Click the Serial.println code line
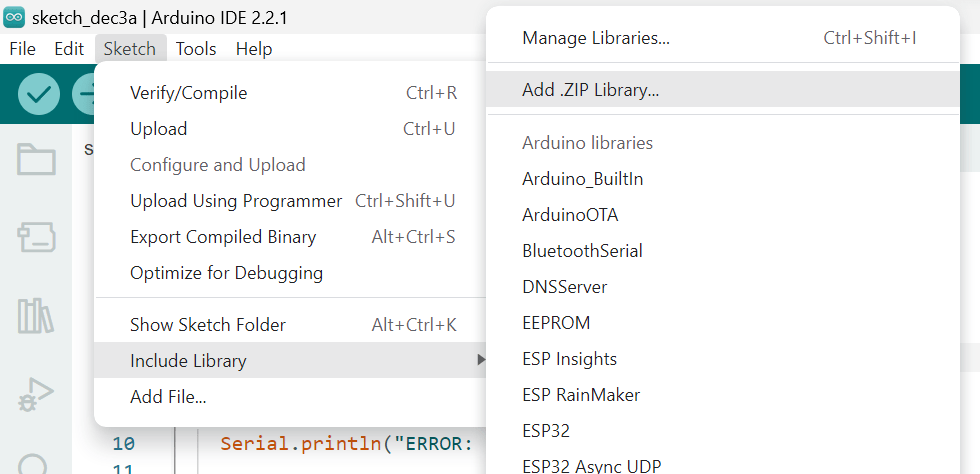The height and width of the screenshot is (474, 980). [x=346, y=444]
